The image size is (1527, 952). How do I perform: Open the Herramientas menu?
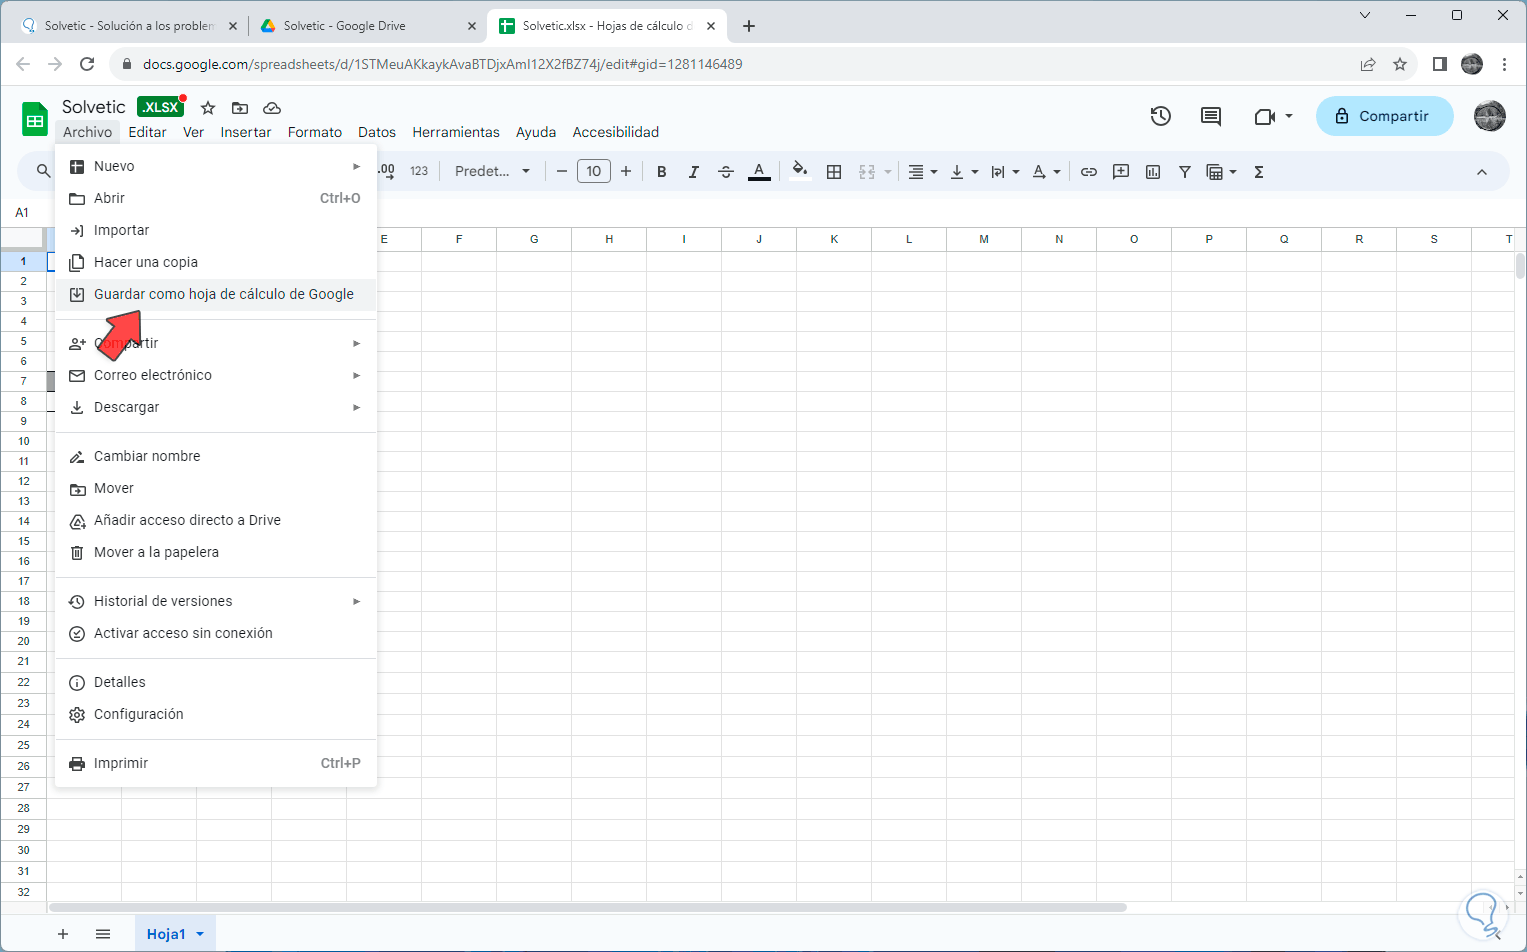[456, 132]
